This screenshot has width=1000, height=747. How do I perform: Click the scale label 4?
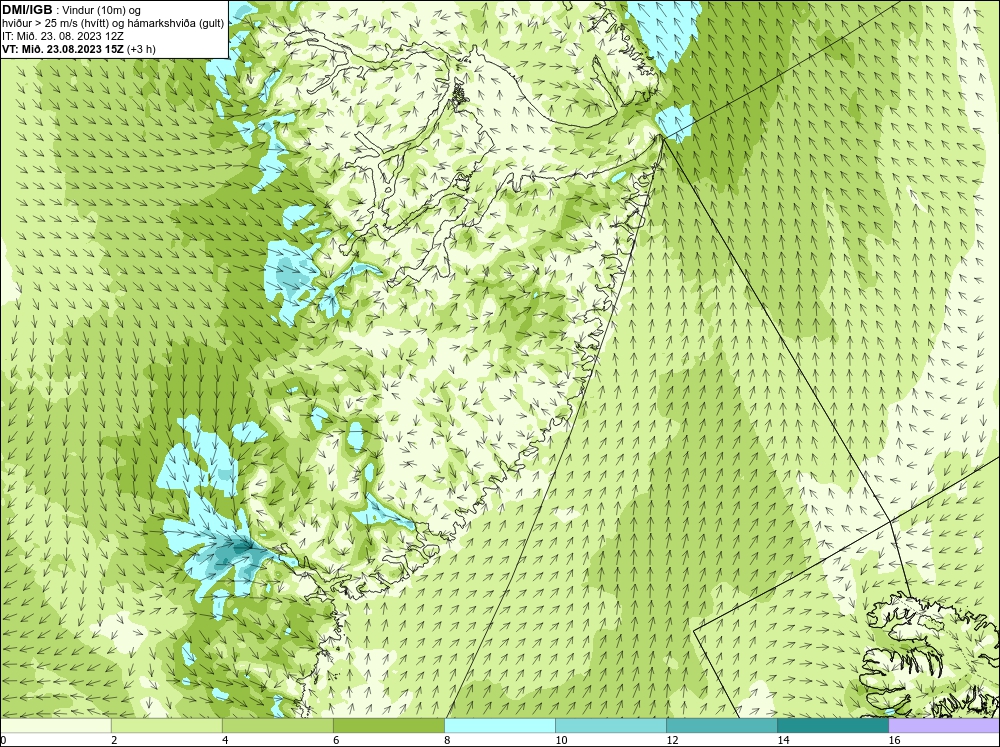(225, 740)
